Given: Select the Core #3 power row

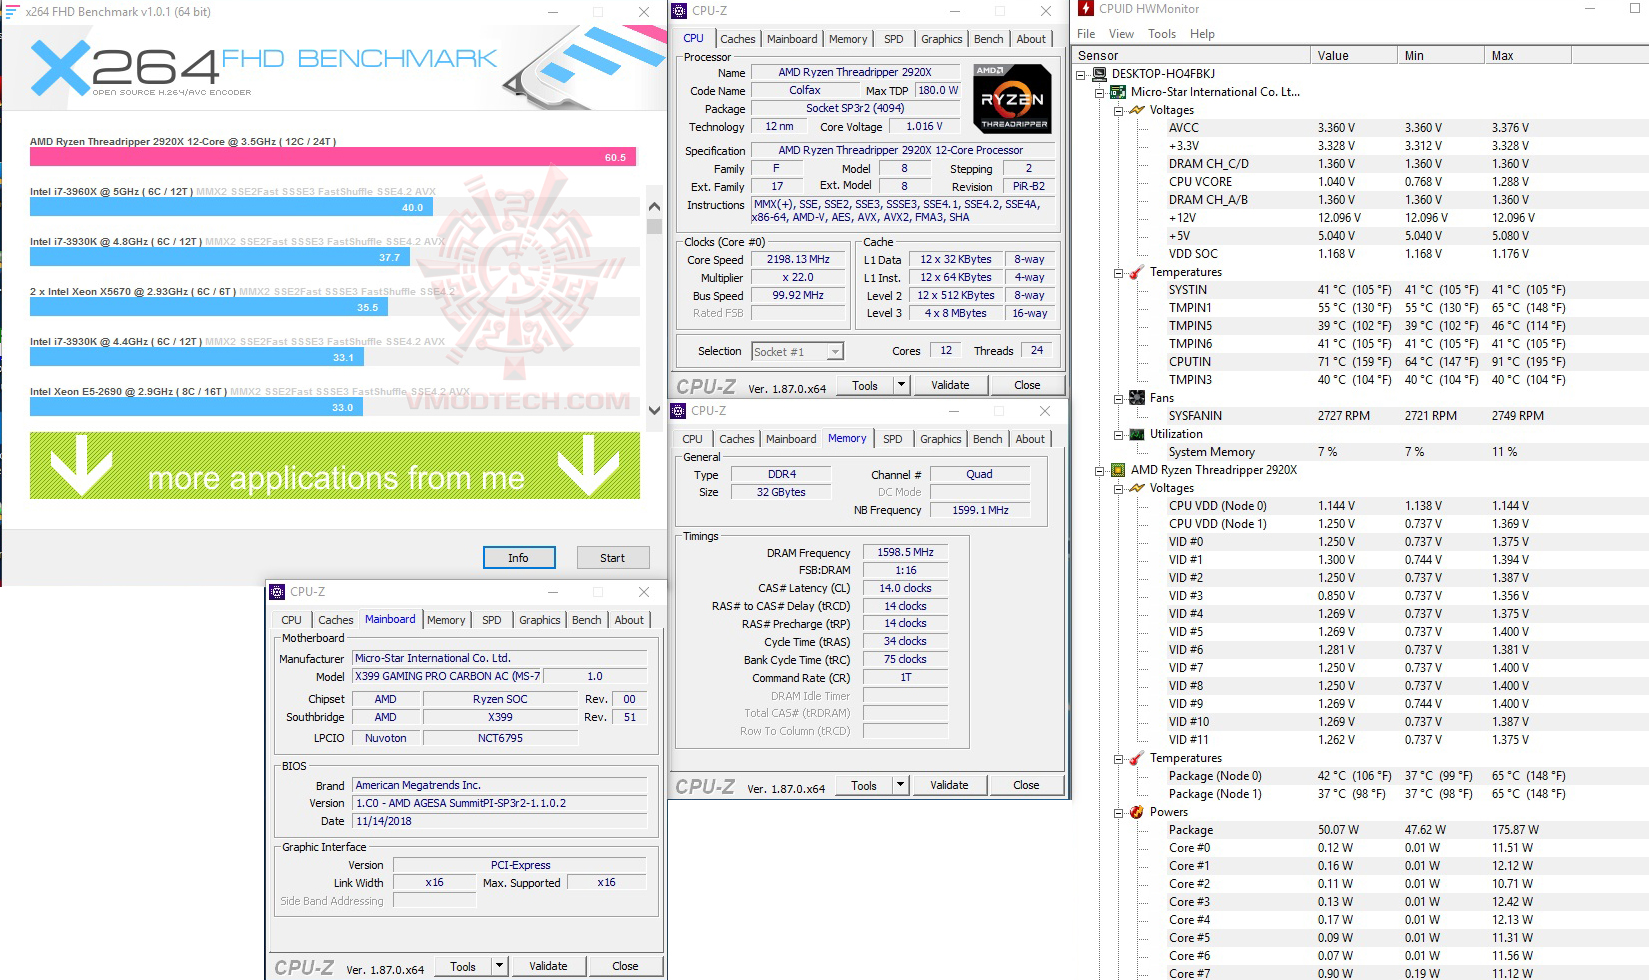Looking at the screenshot, I should [1360, 902].
